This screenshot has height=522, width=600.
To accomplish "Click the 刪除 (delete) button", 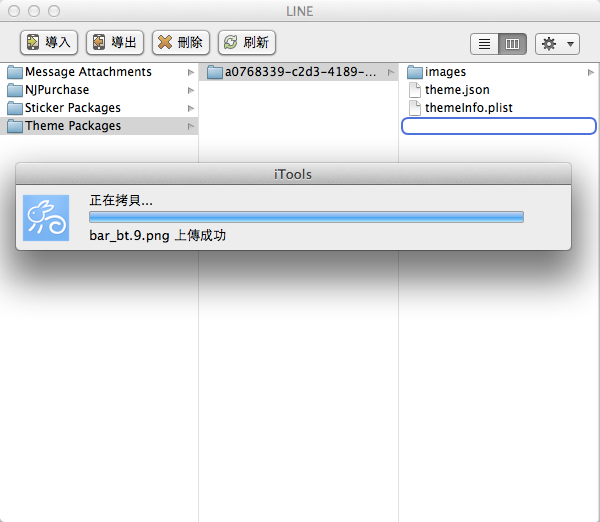I will 181,42.
